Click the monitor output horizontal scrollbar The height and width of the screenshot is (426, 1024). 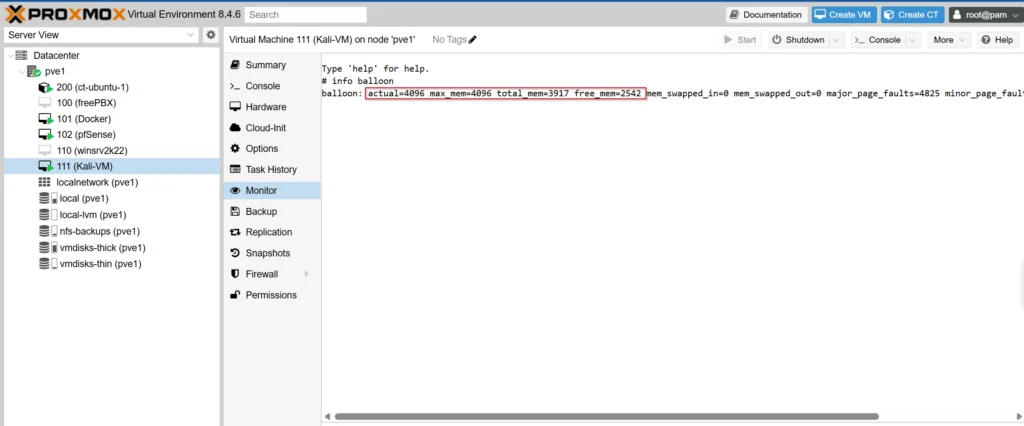point(607,416)
